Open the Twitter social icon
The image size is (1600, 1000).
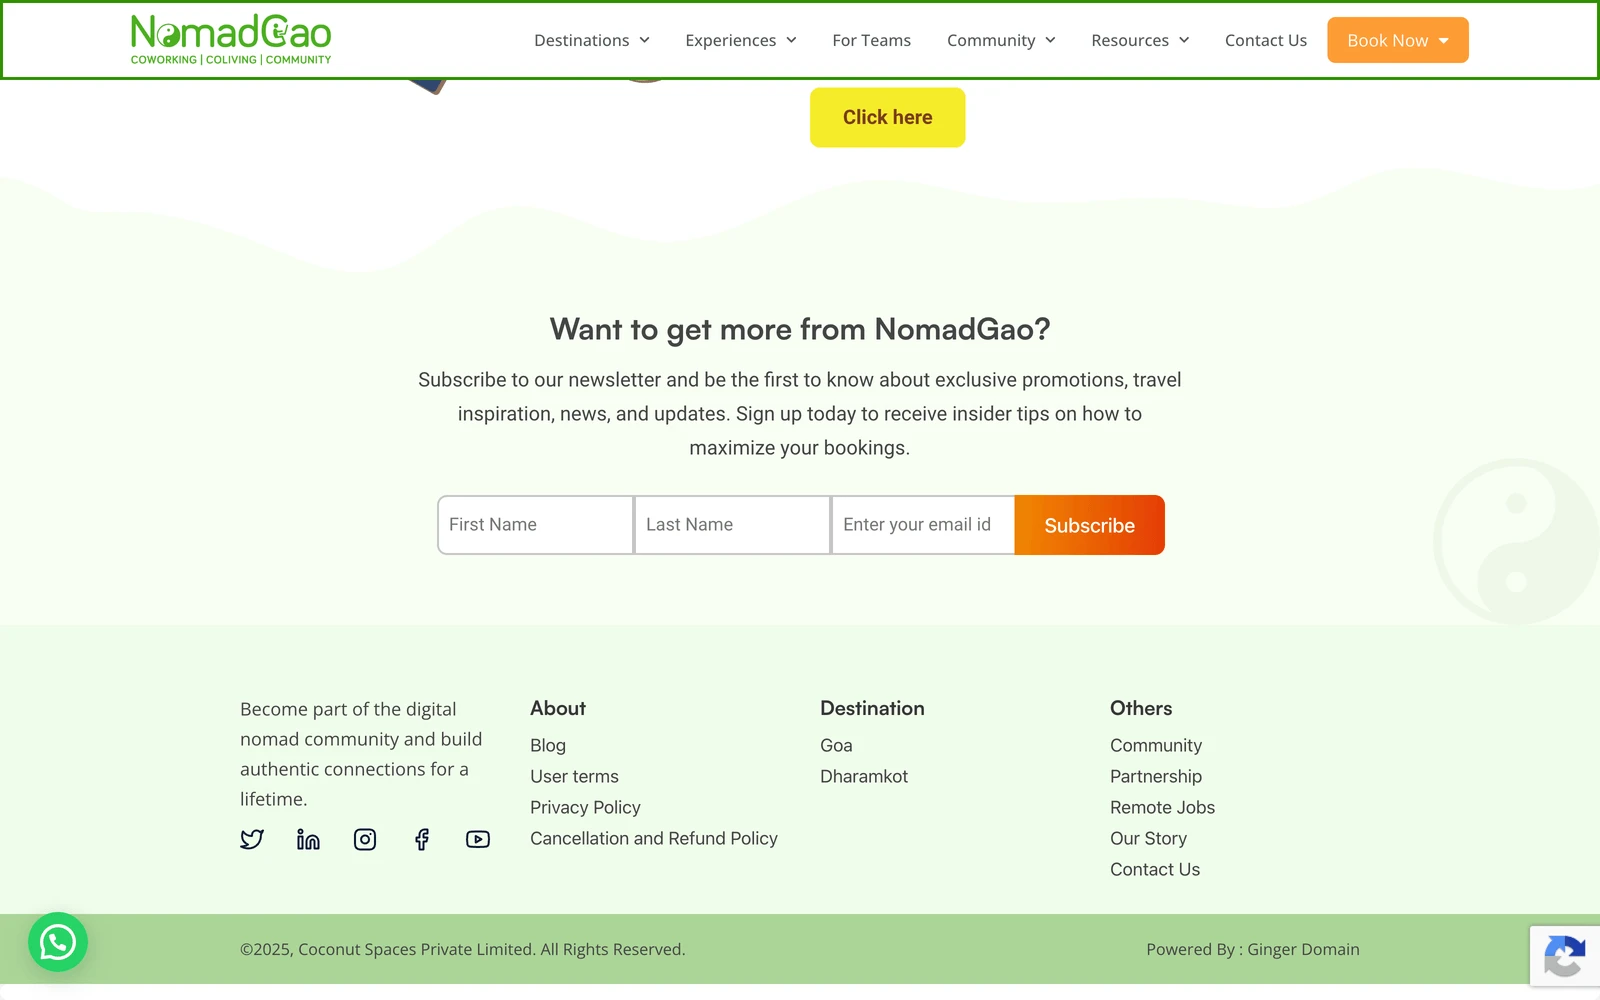[x=252, y=839]
